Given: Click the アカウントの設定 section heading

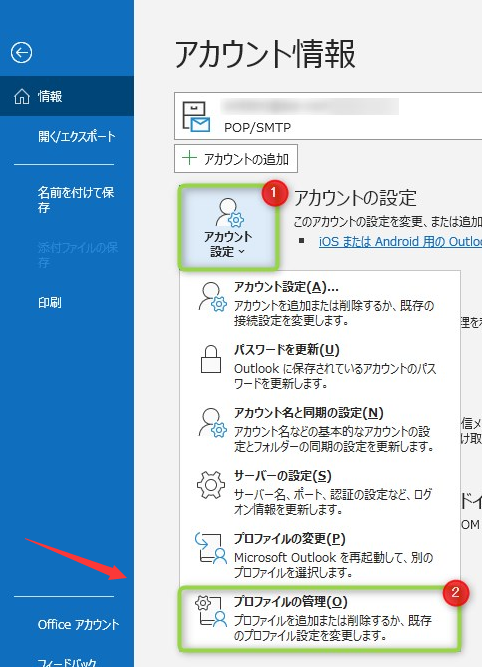Looking at the screenshot, I should coord(355,198).
